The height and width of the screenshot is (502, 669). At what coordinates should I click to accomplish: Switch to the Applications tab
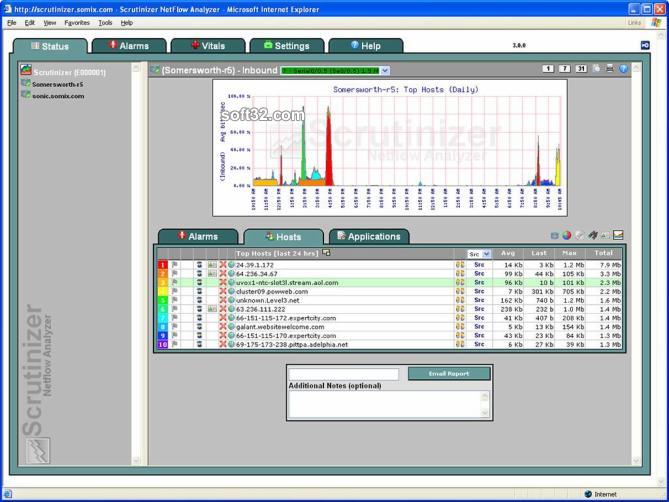[x=369, y=236]
